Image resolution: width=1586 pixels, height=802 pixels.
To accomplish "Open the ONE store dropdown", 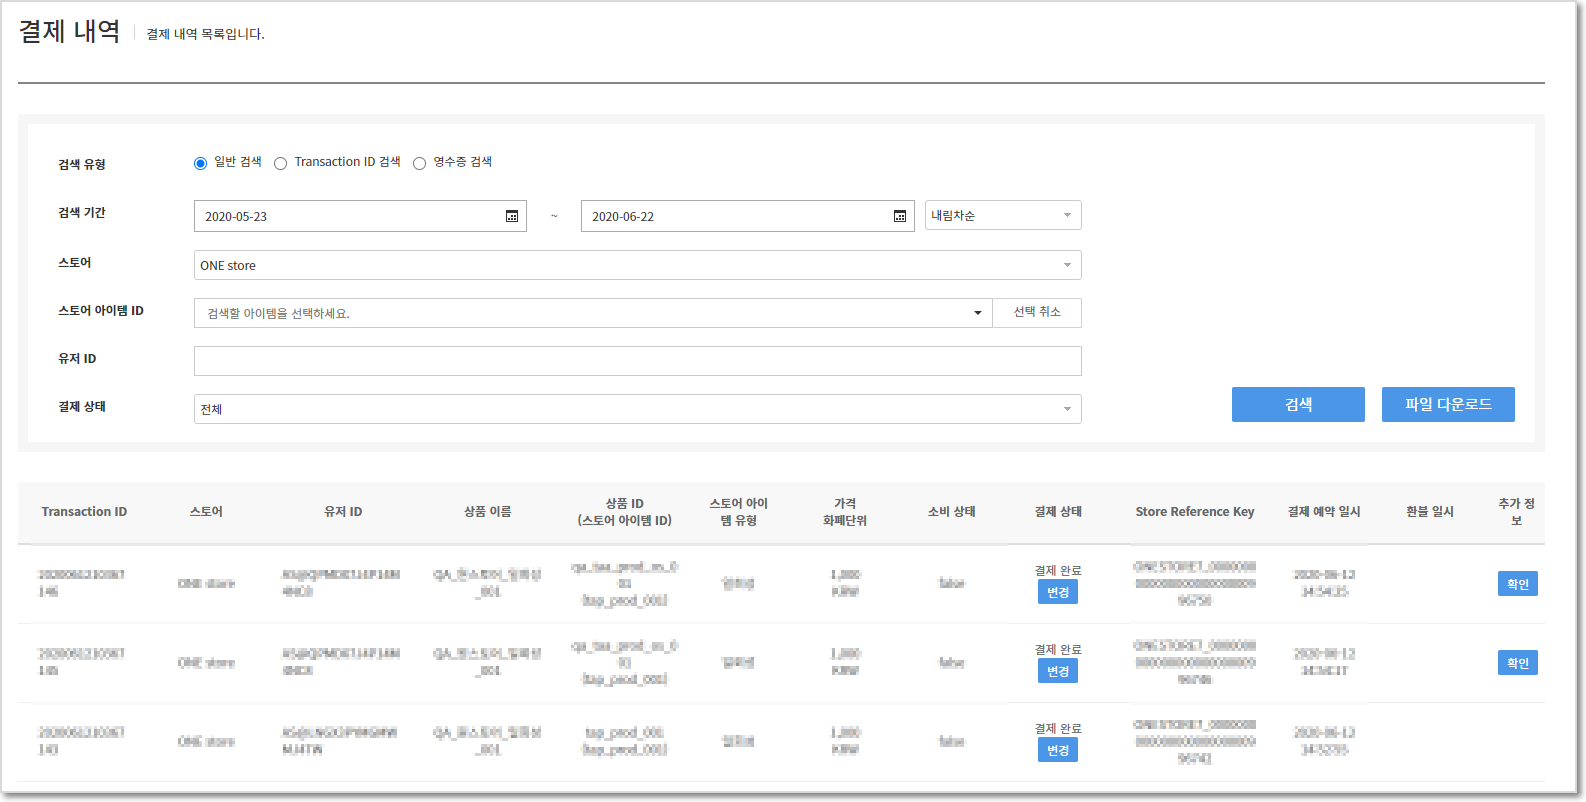I will click(638, 265).
